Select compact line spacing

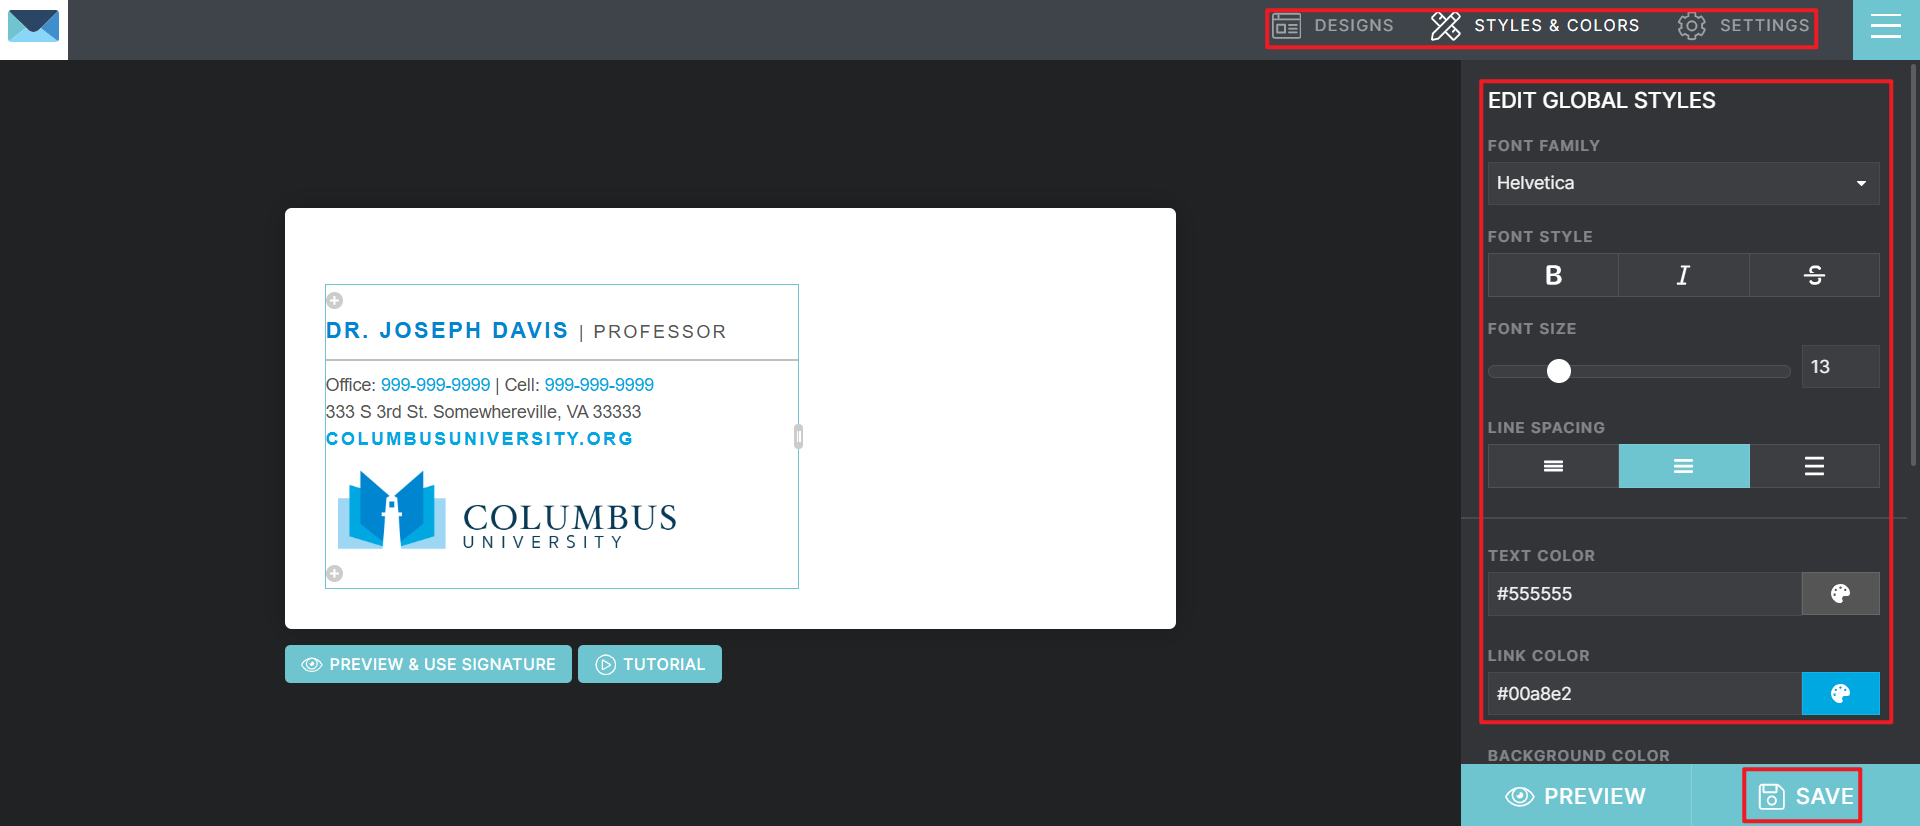1553,466
